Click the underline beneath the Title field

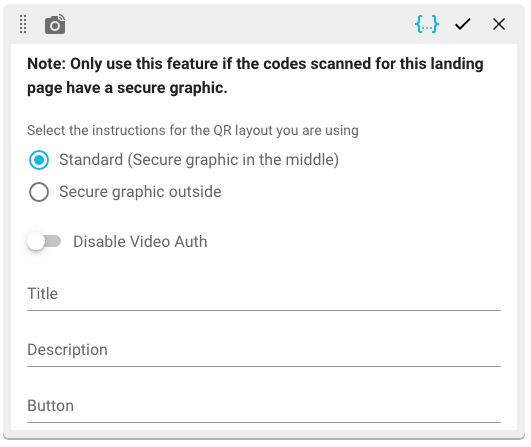click(x=264, y=310)
